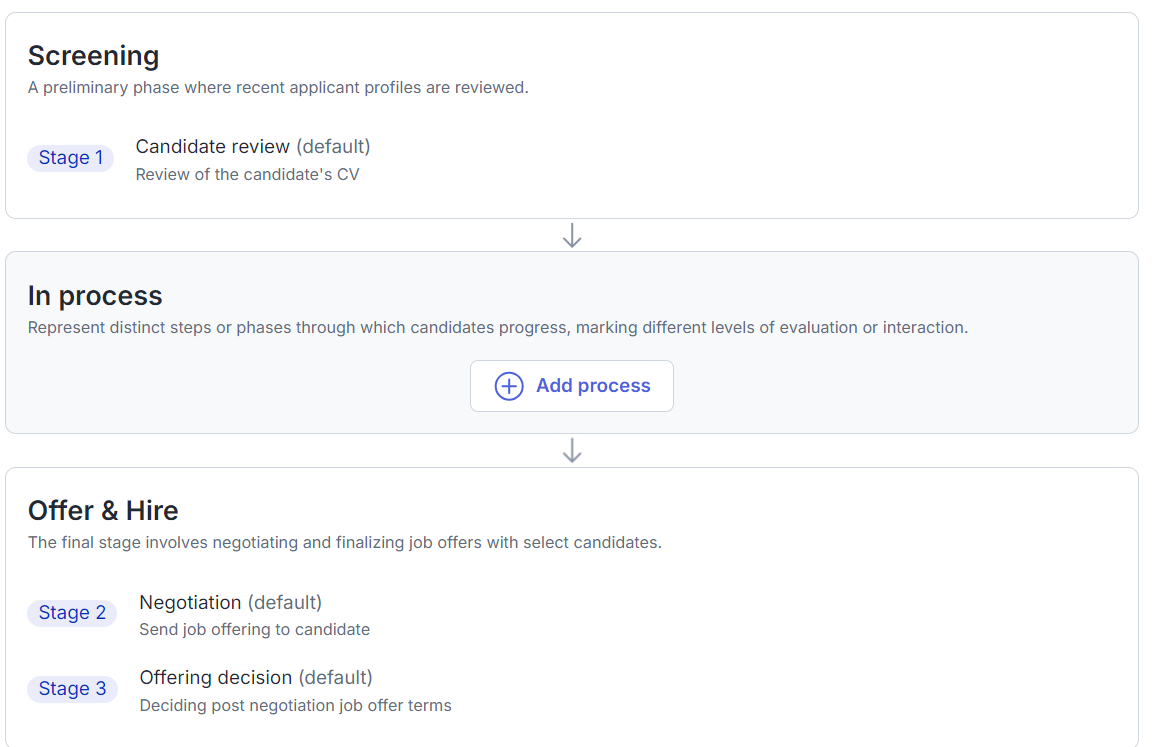Click the Offer & Hire section heading
This screenshot has height=747, width=1155.
click(x=103, y=511)
